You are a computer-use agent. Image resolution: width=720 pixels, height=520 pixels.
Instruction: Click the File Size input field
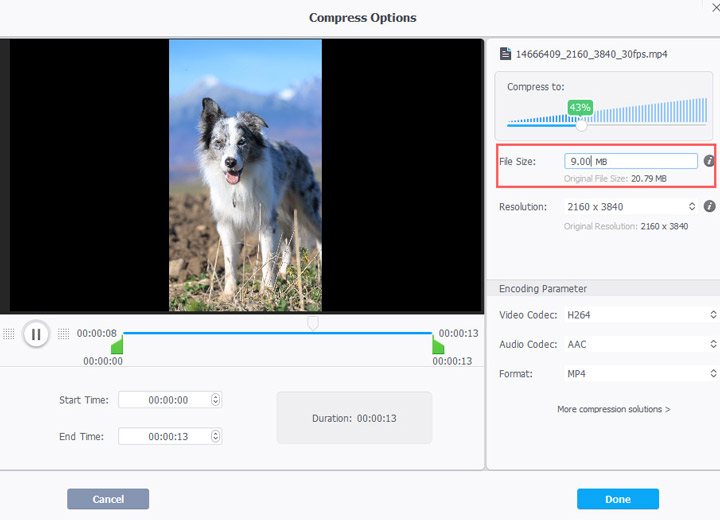click(631, 161)
